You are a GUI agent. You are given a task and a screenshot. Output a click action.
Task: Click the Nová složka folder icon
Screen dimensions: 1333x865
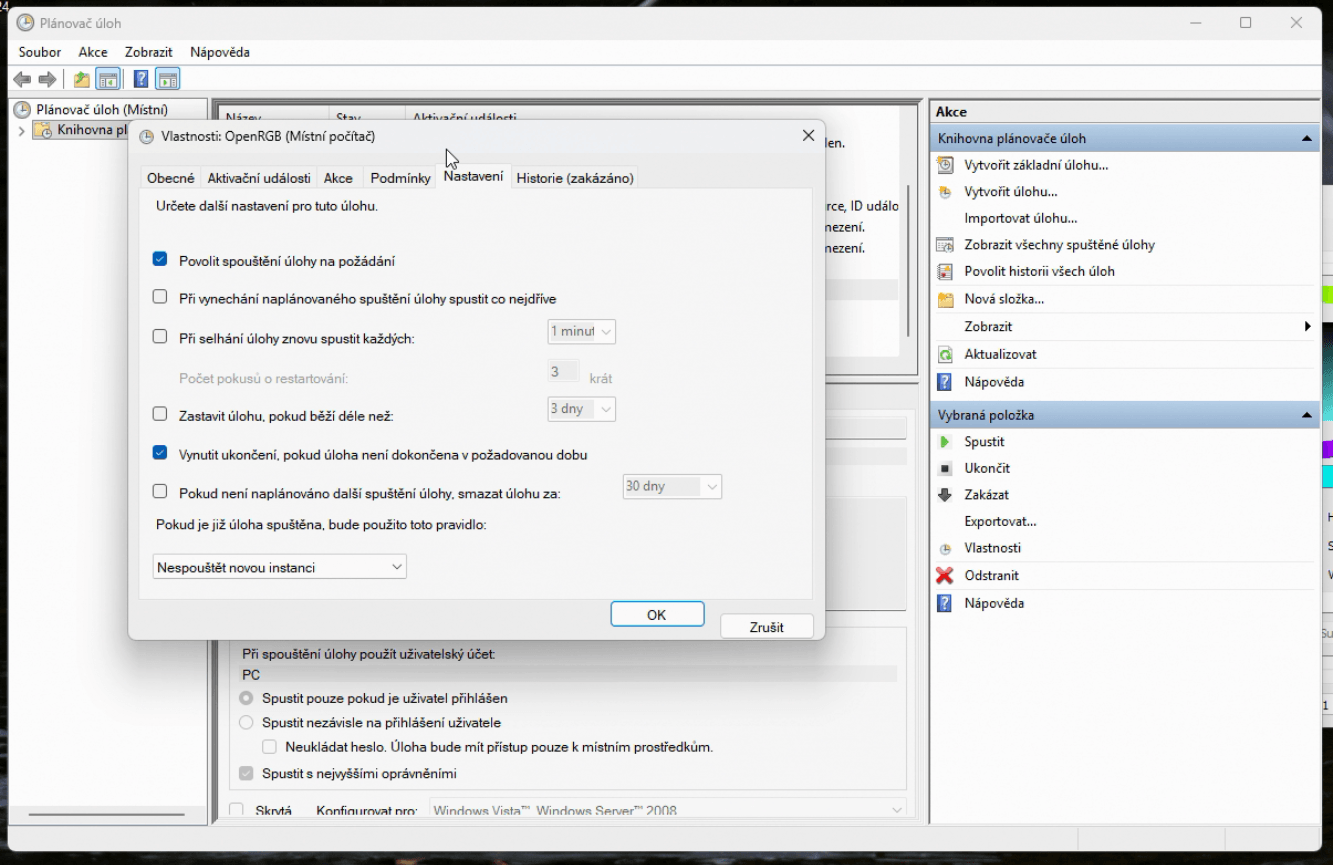[944, 299]
